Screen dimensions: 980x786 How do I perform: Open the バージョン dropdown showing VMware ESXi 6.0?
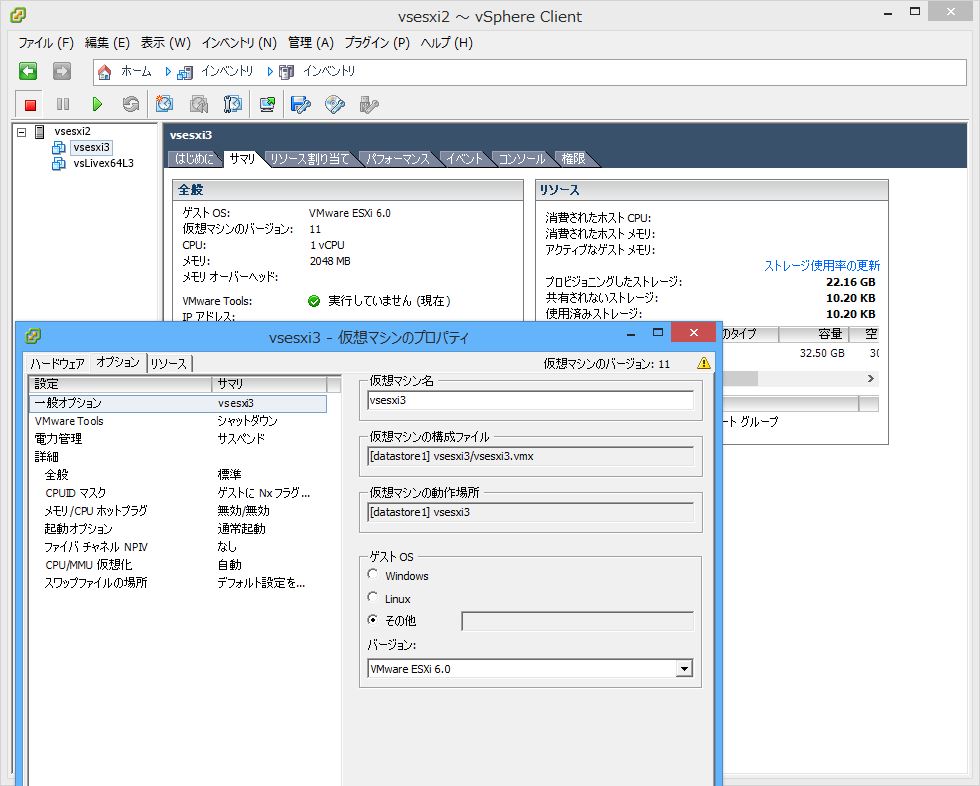(x=684, y=669)
